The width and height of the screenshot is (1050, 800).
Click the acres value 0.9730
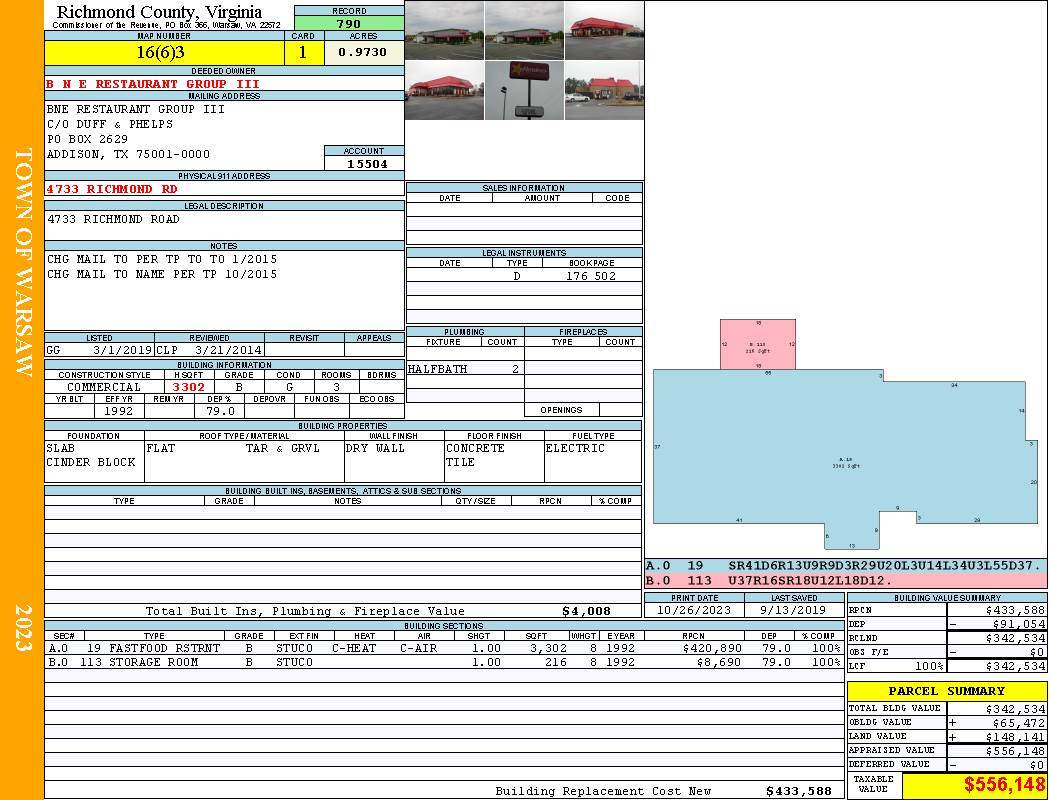[363, 52]
